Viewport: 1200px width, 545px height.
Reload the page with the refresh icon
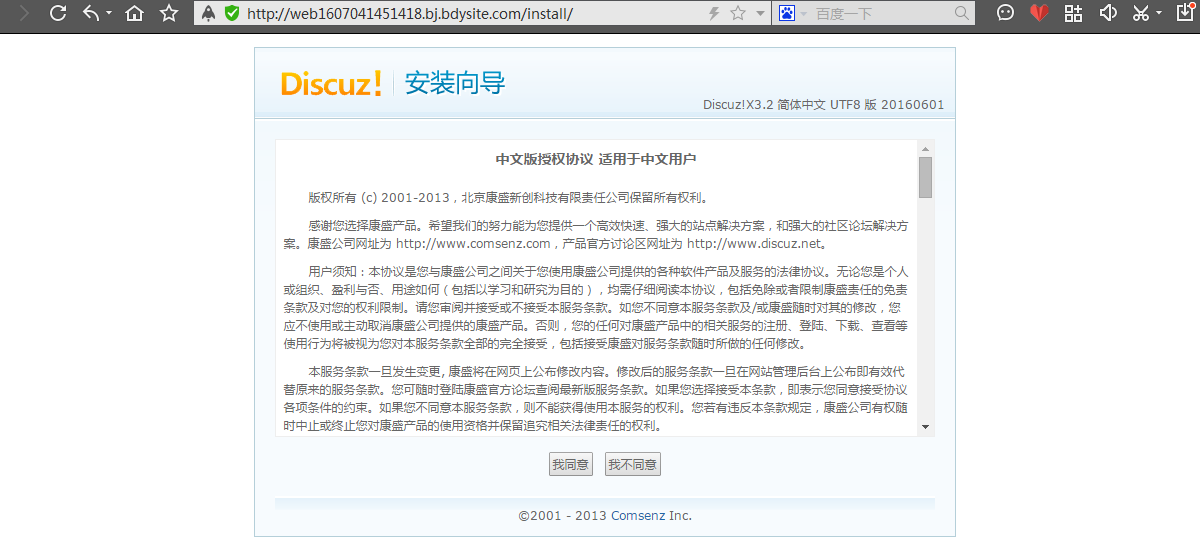point(58,14)
